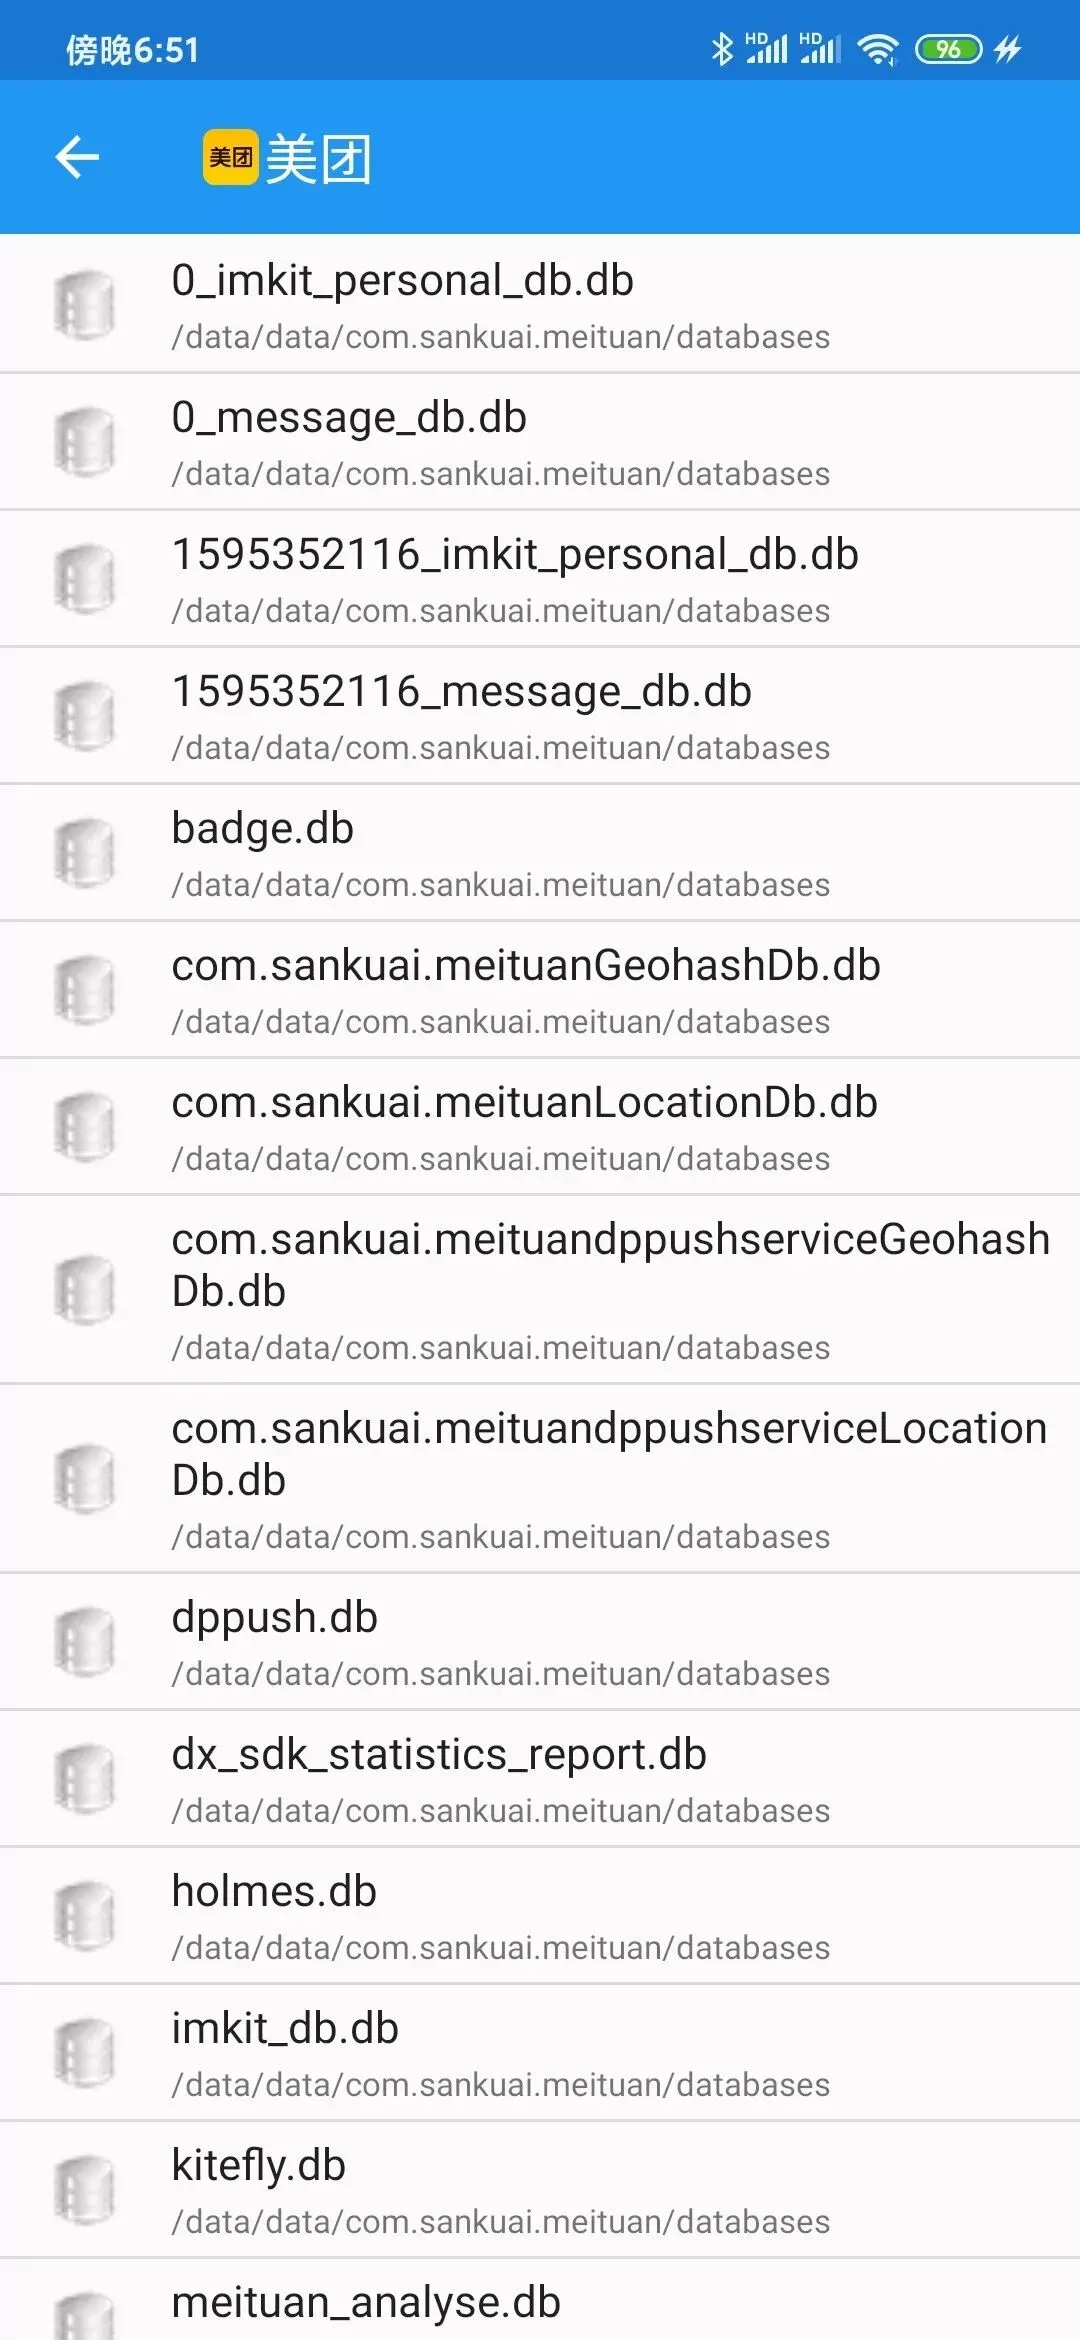Tap the battery indicator in status bar
Image resolution: width=1080 pixels, height=2340 pixels.
click(948, 49)
